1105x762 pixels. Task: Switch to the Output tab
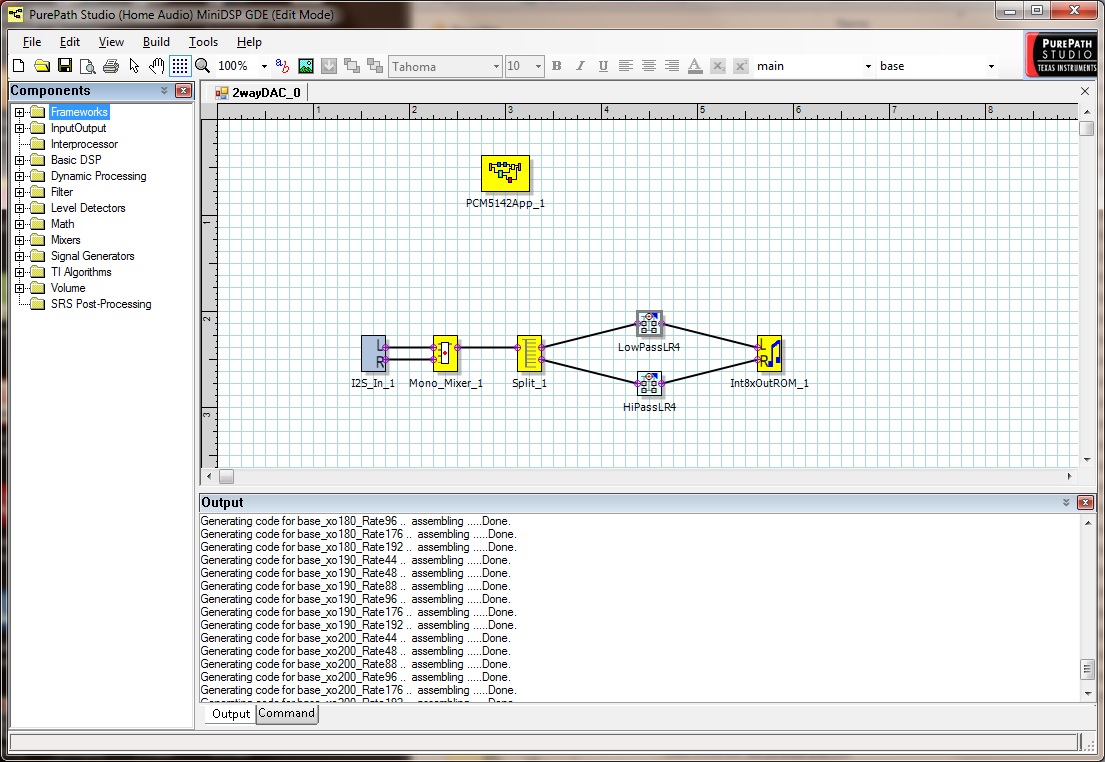click(x=230, y=713)
